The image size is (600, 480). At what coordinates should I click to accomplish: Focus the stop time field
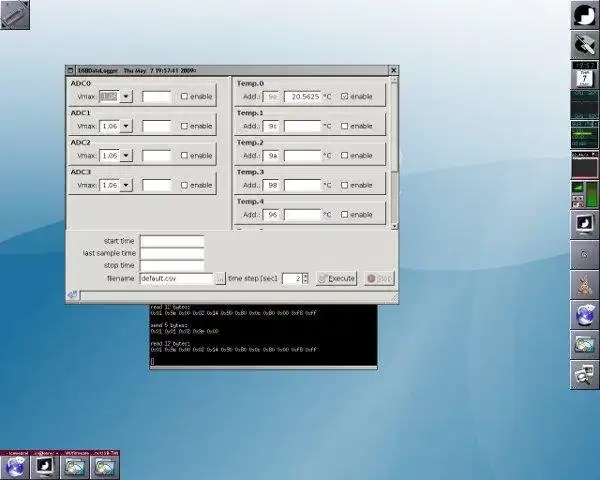(172, 265)
